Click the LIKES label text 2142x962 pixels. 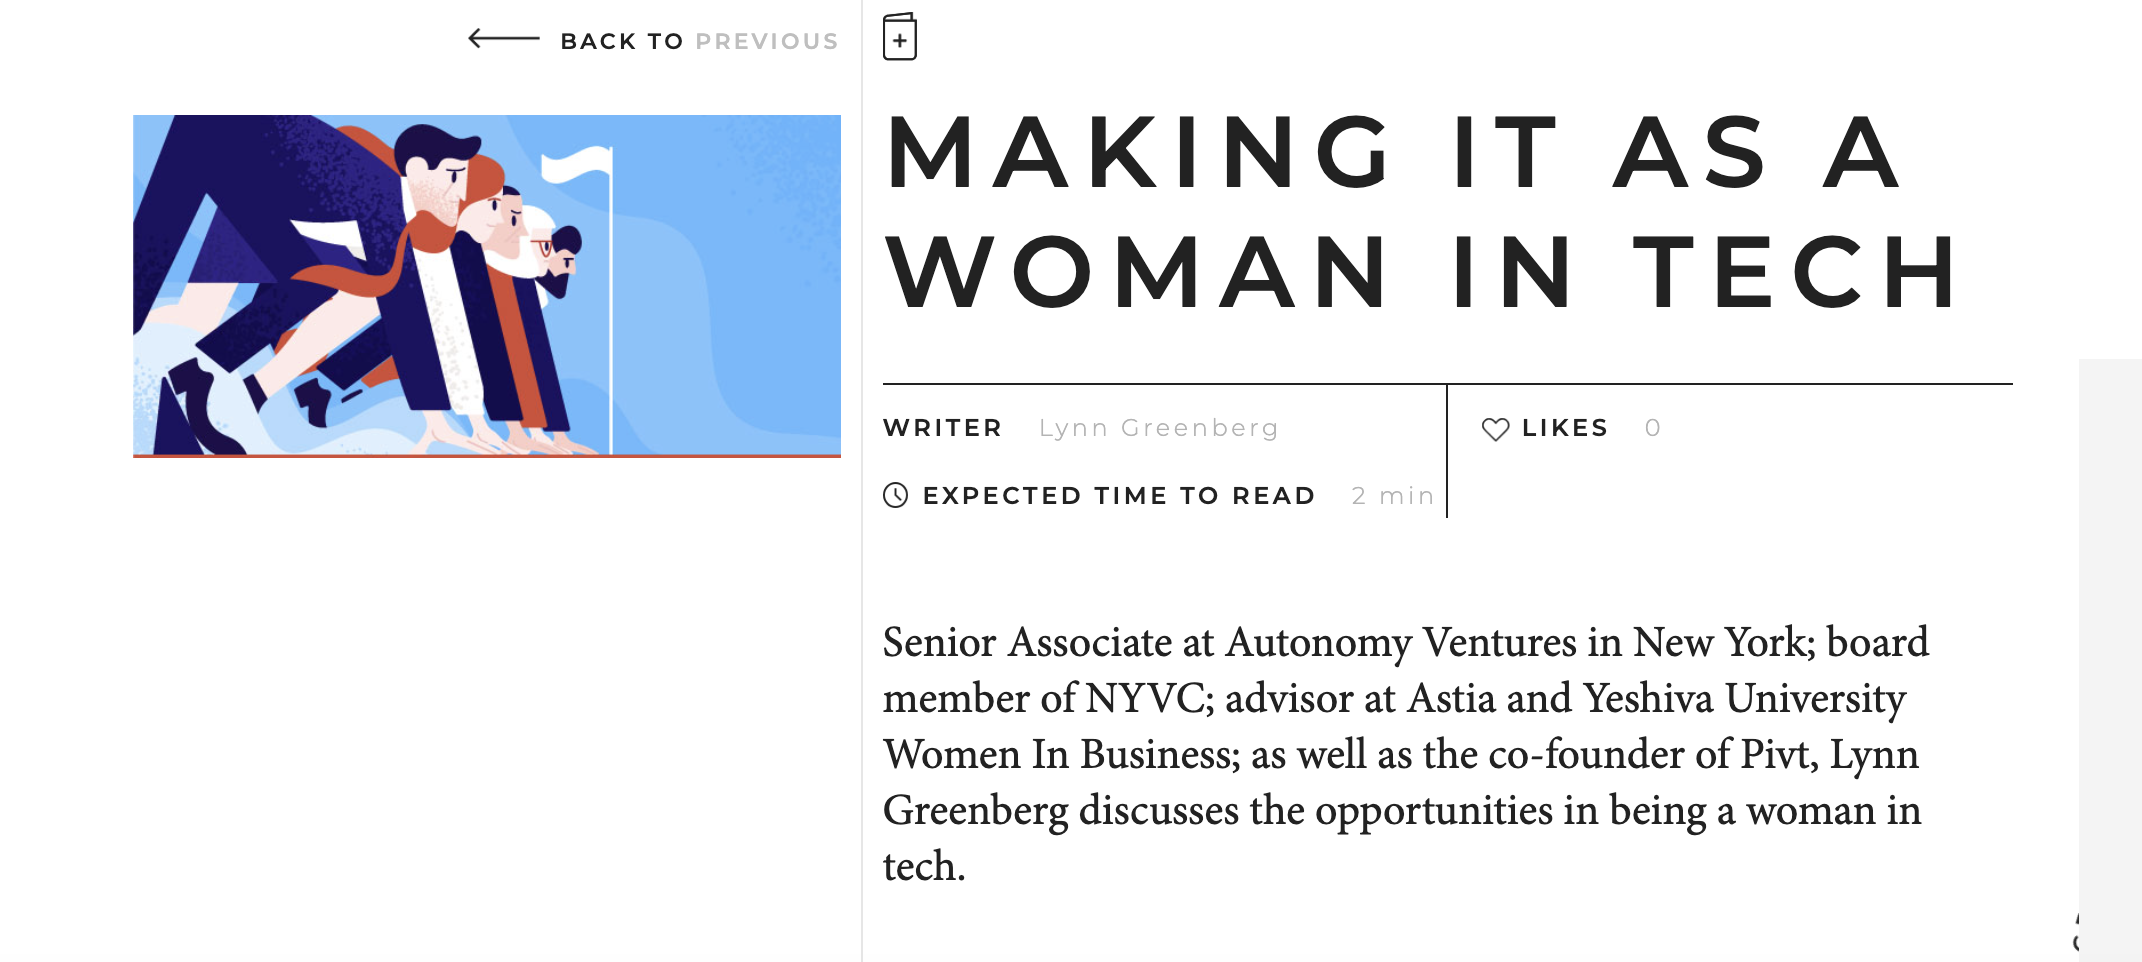pos(1564,428)
